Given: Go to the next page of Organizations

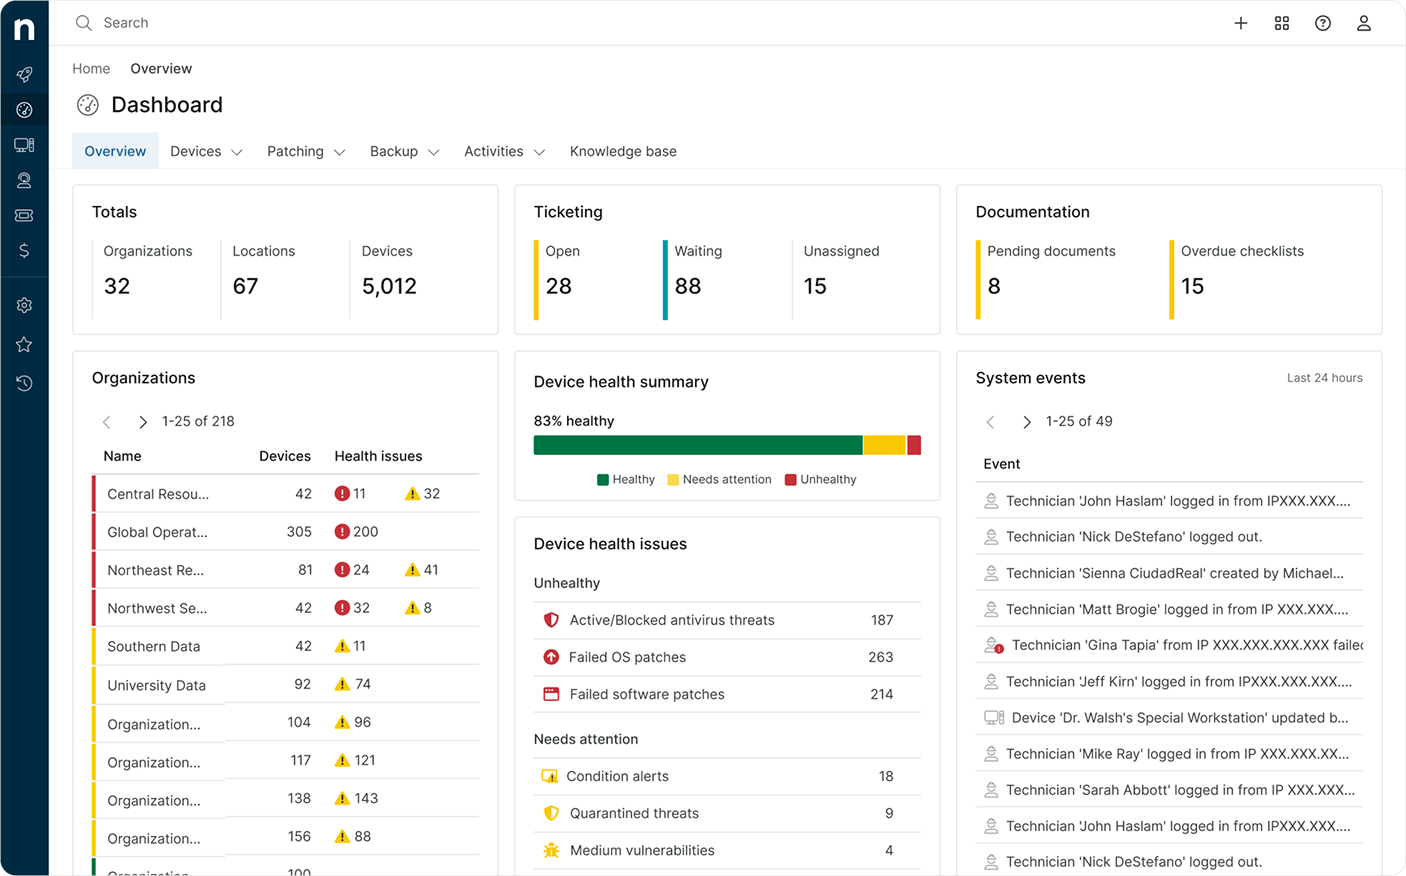Looking at the screenshot, I should pyautogui.click(x=142, y=422).
